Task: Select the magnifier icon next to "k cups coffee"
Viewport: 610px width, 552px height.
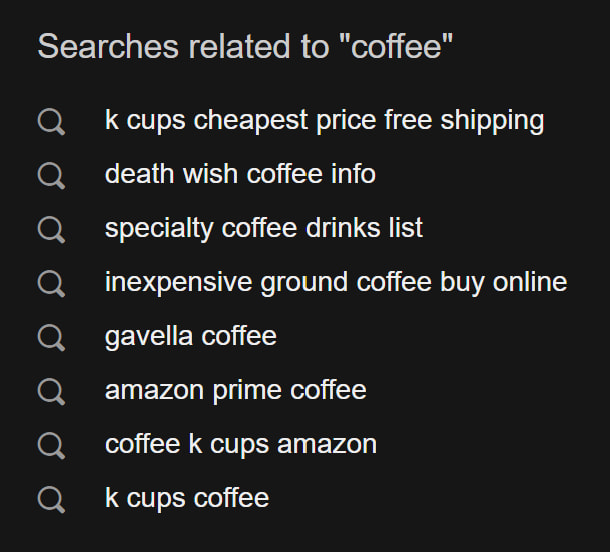Action: click(51, 501)
